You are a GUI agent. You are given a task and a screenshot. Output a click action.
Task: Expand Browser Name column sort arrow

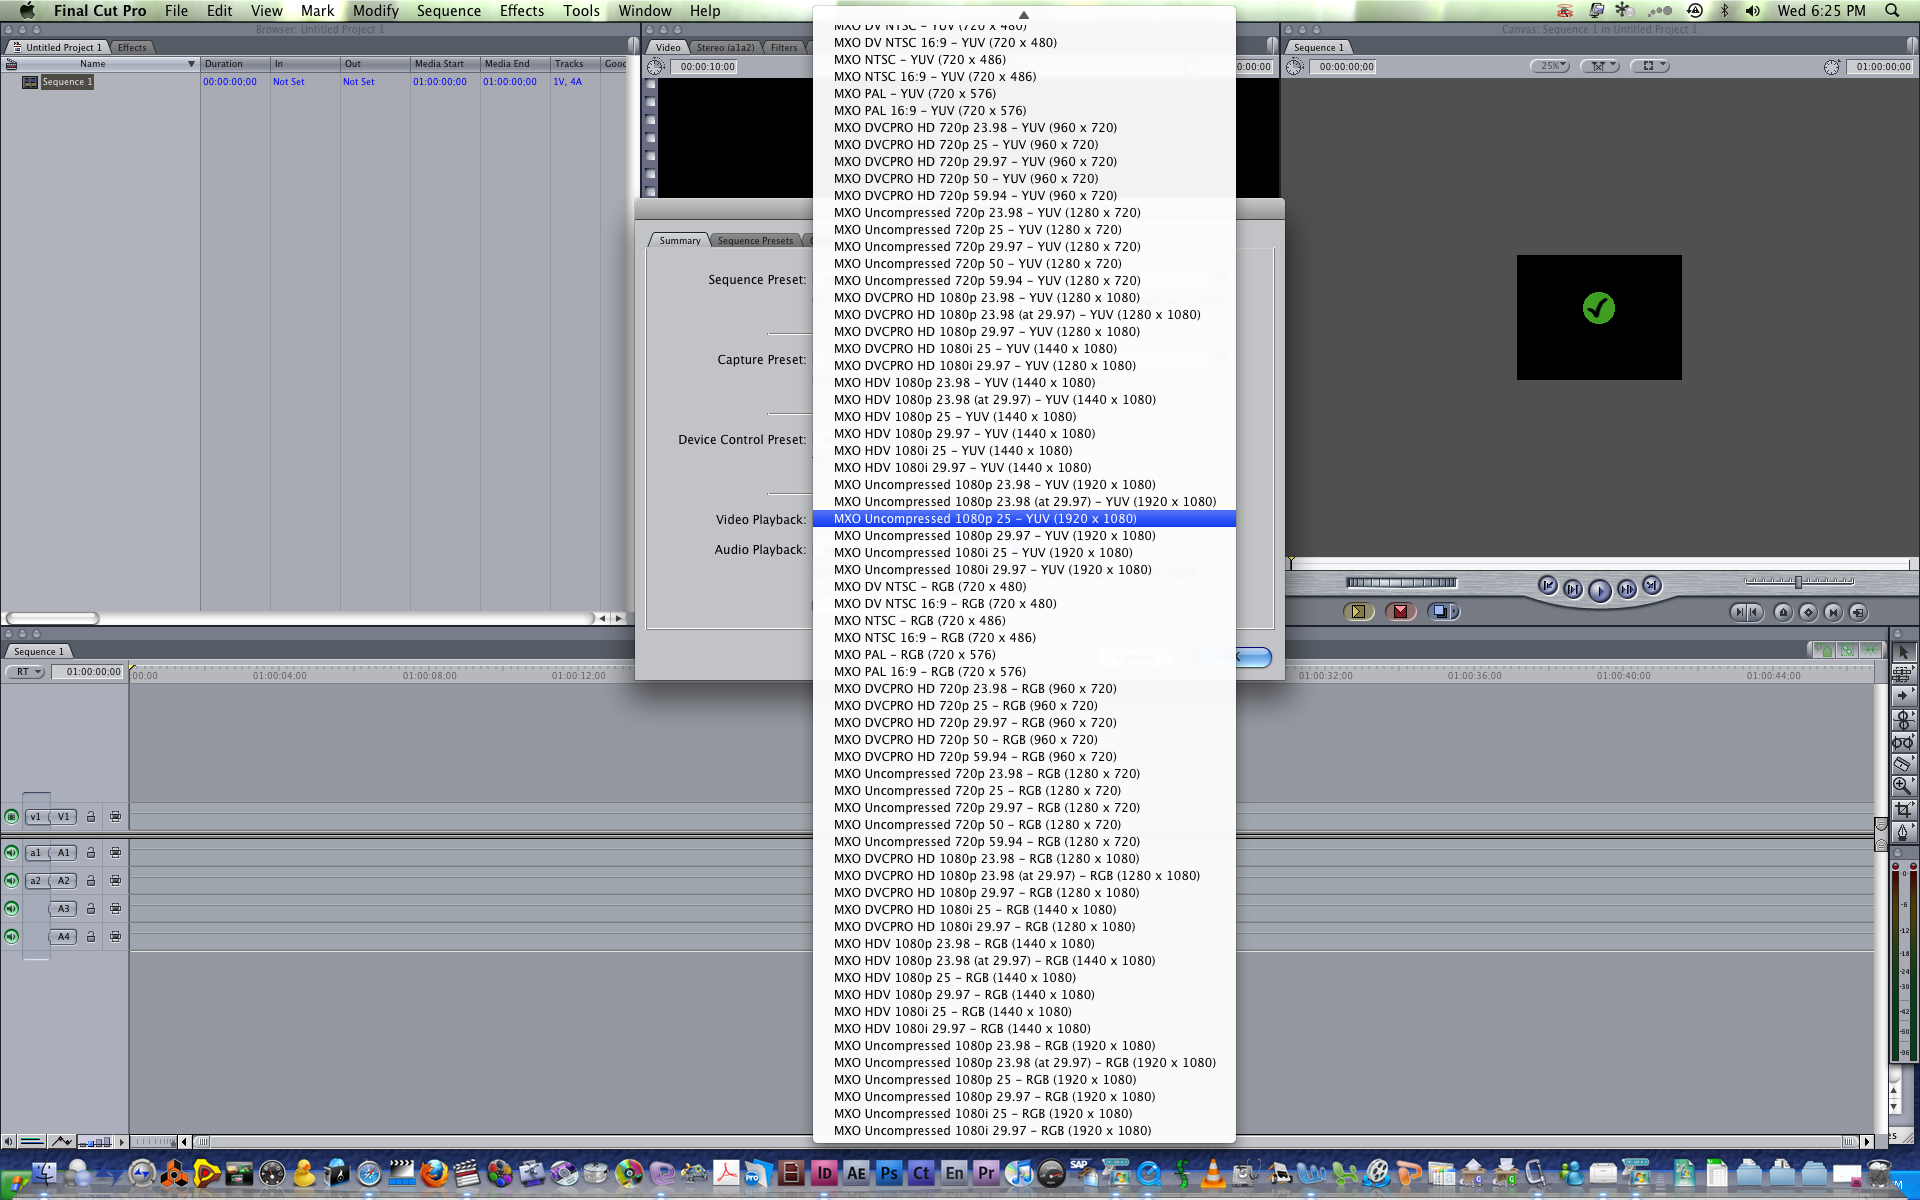(191, 64)
